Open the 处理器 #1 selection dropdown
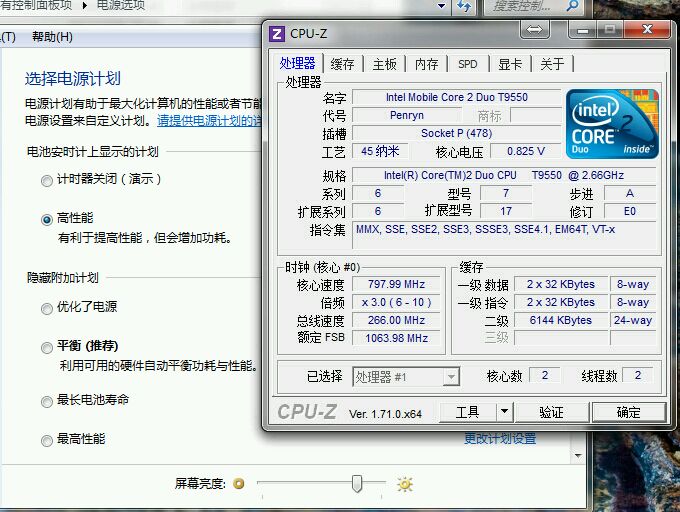Viewport: 680px width, 512px height. 406,377
